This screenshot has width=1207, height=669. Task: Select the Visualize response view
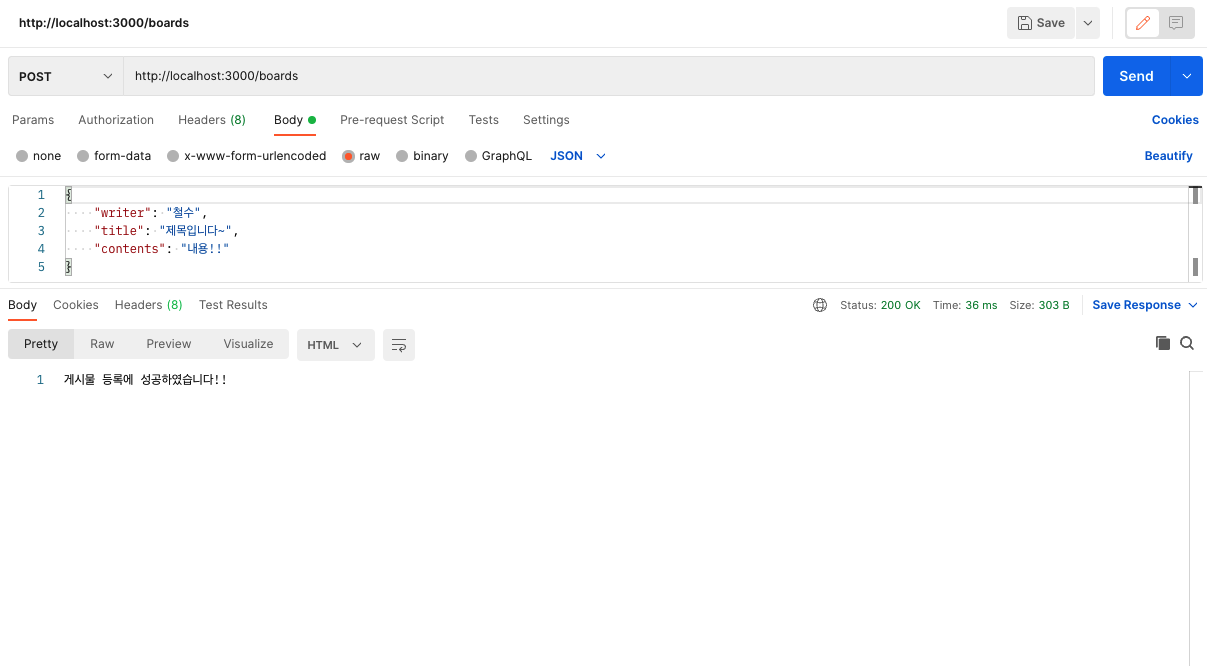coord(248,344)
